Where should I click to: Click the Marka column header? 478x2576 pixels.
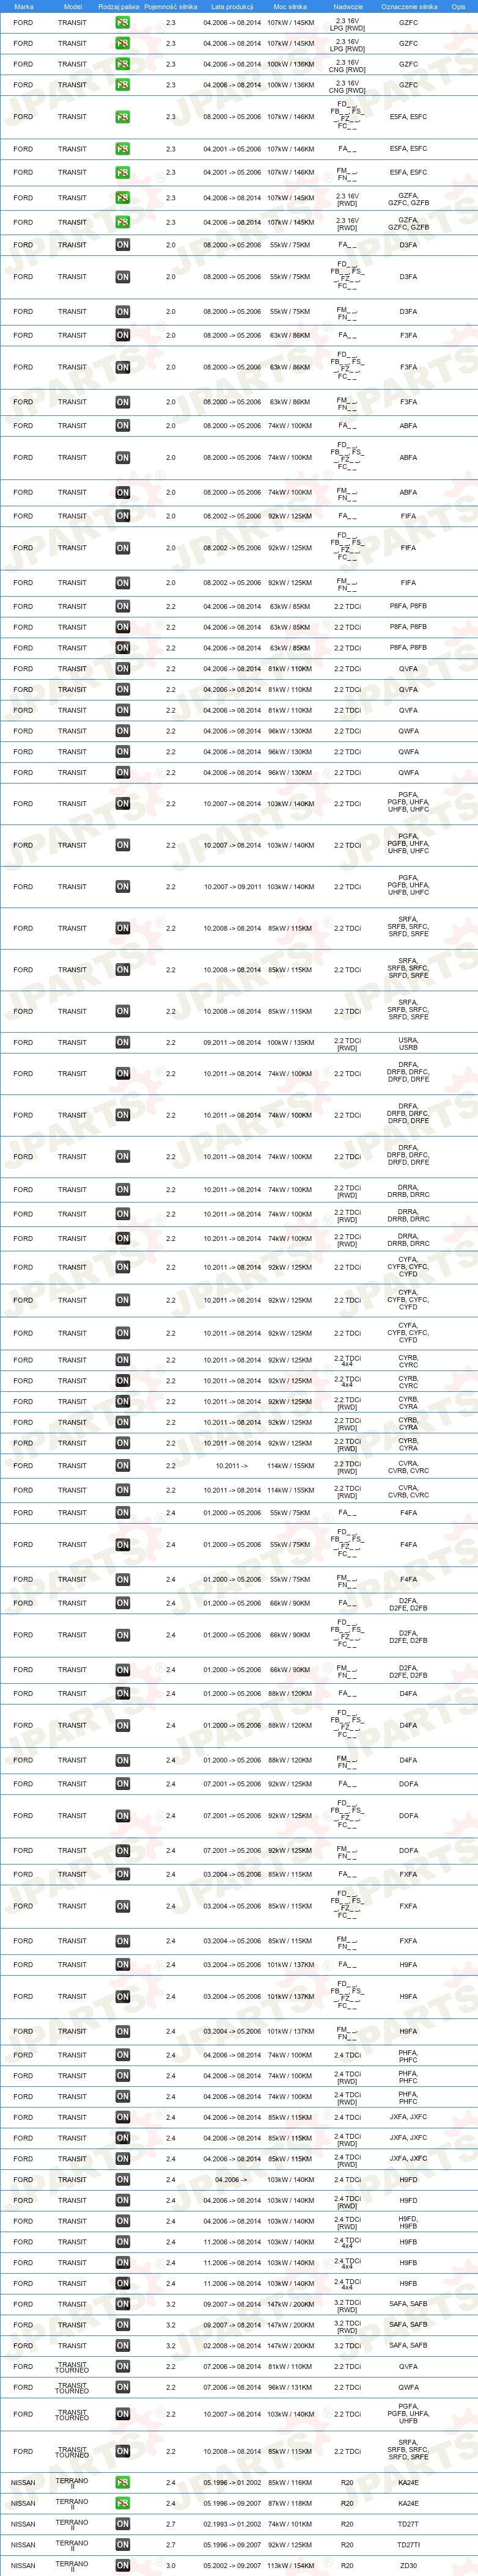(x=24, y=6)
